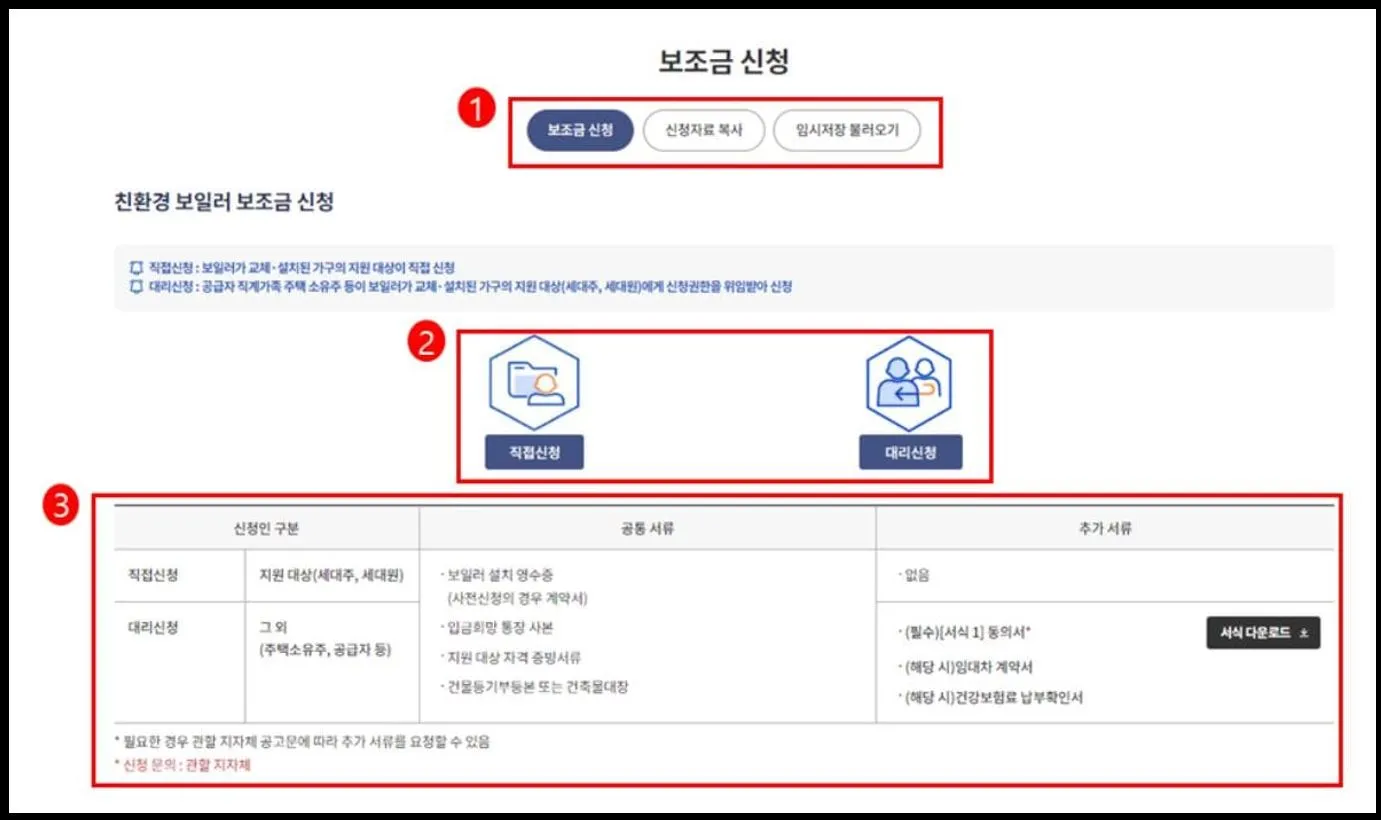Click the 직접신청 button
This screenshot has width=1381, height=820.
pos(534,452)
